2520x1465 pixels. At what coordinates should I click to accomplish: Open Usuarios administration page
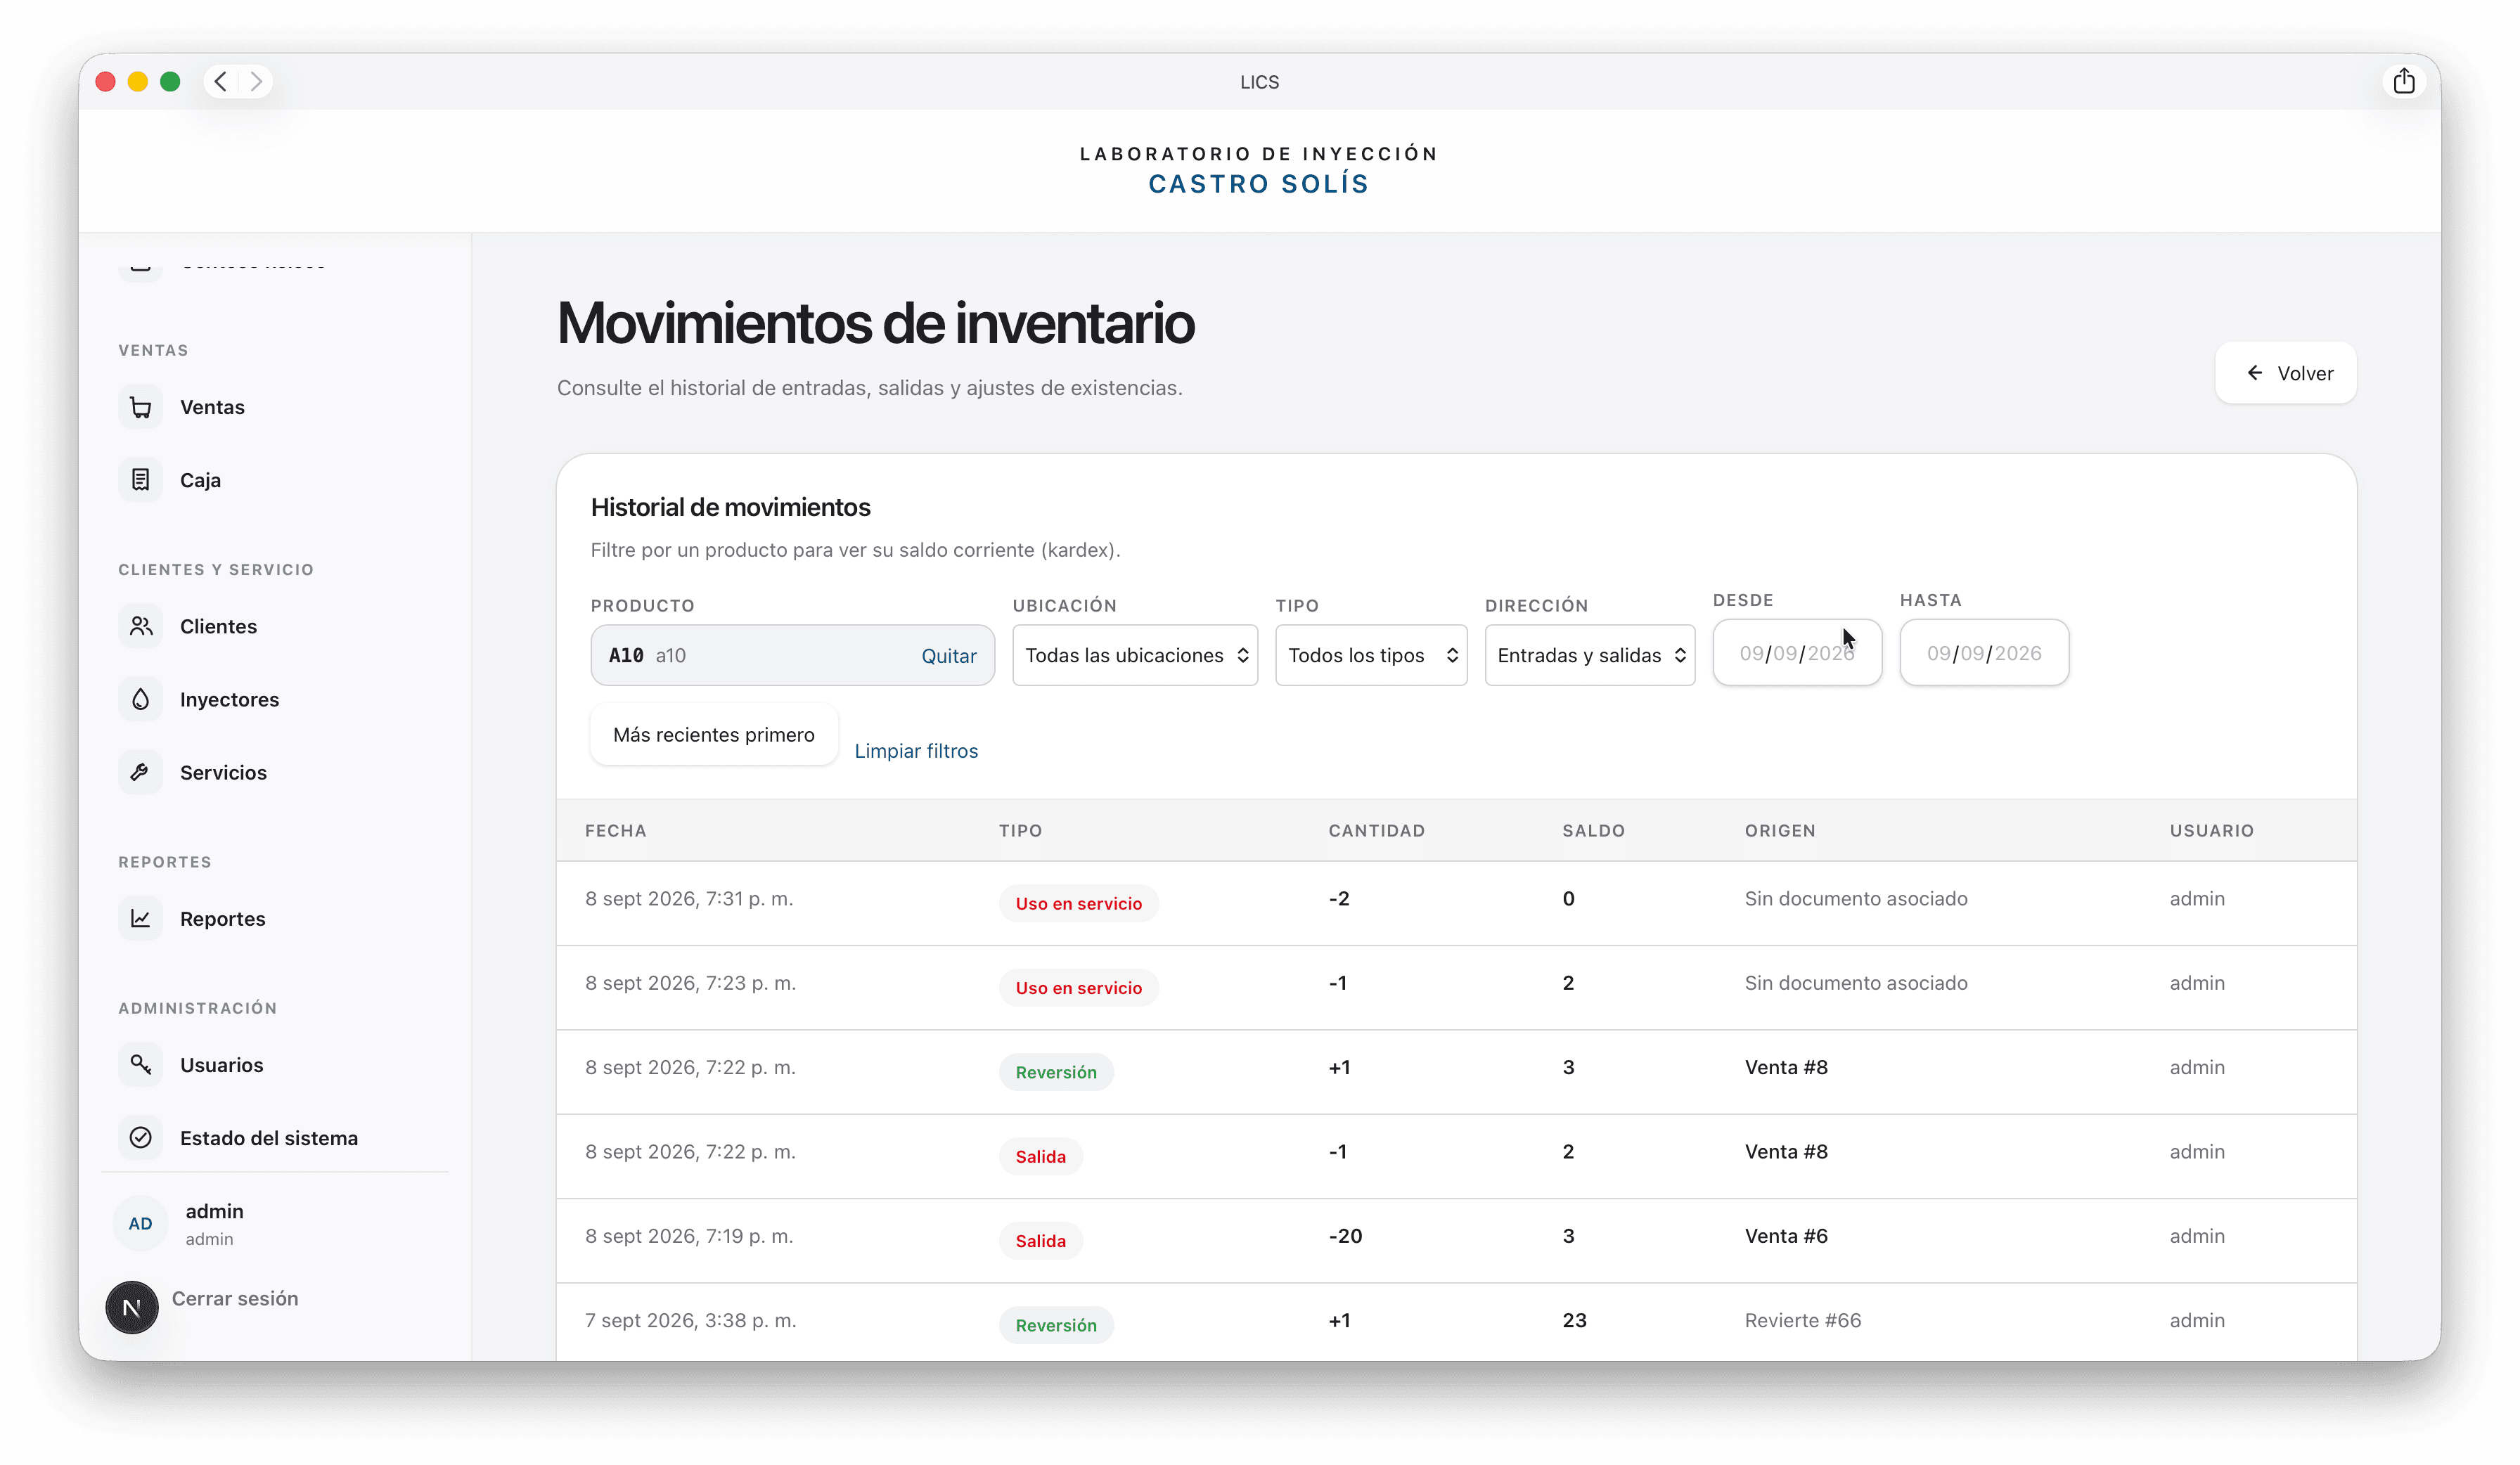point(221,1064)
